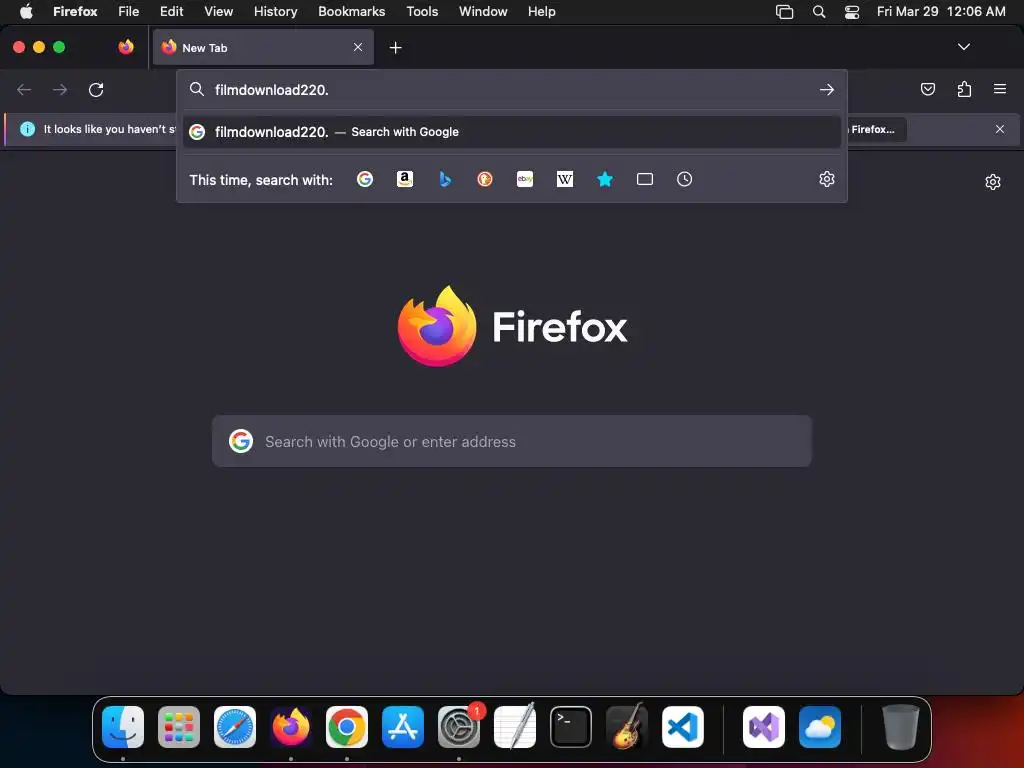Open search settings gear in dropdown
The height and width of the screenshot is (768, 1024).
(x=827, y=179)
